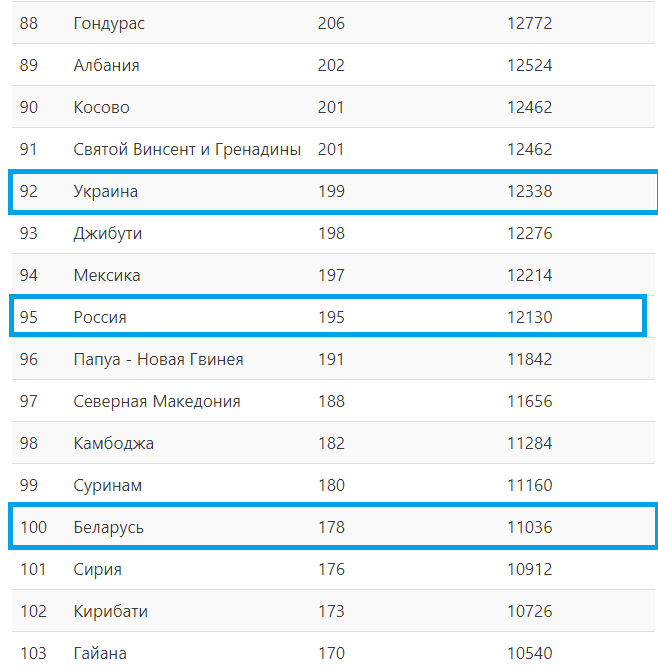
Task: Click the Кирибати country cell
Action: point(110,611)
